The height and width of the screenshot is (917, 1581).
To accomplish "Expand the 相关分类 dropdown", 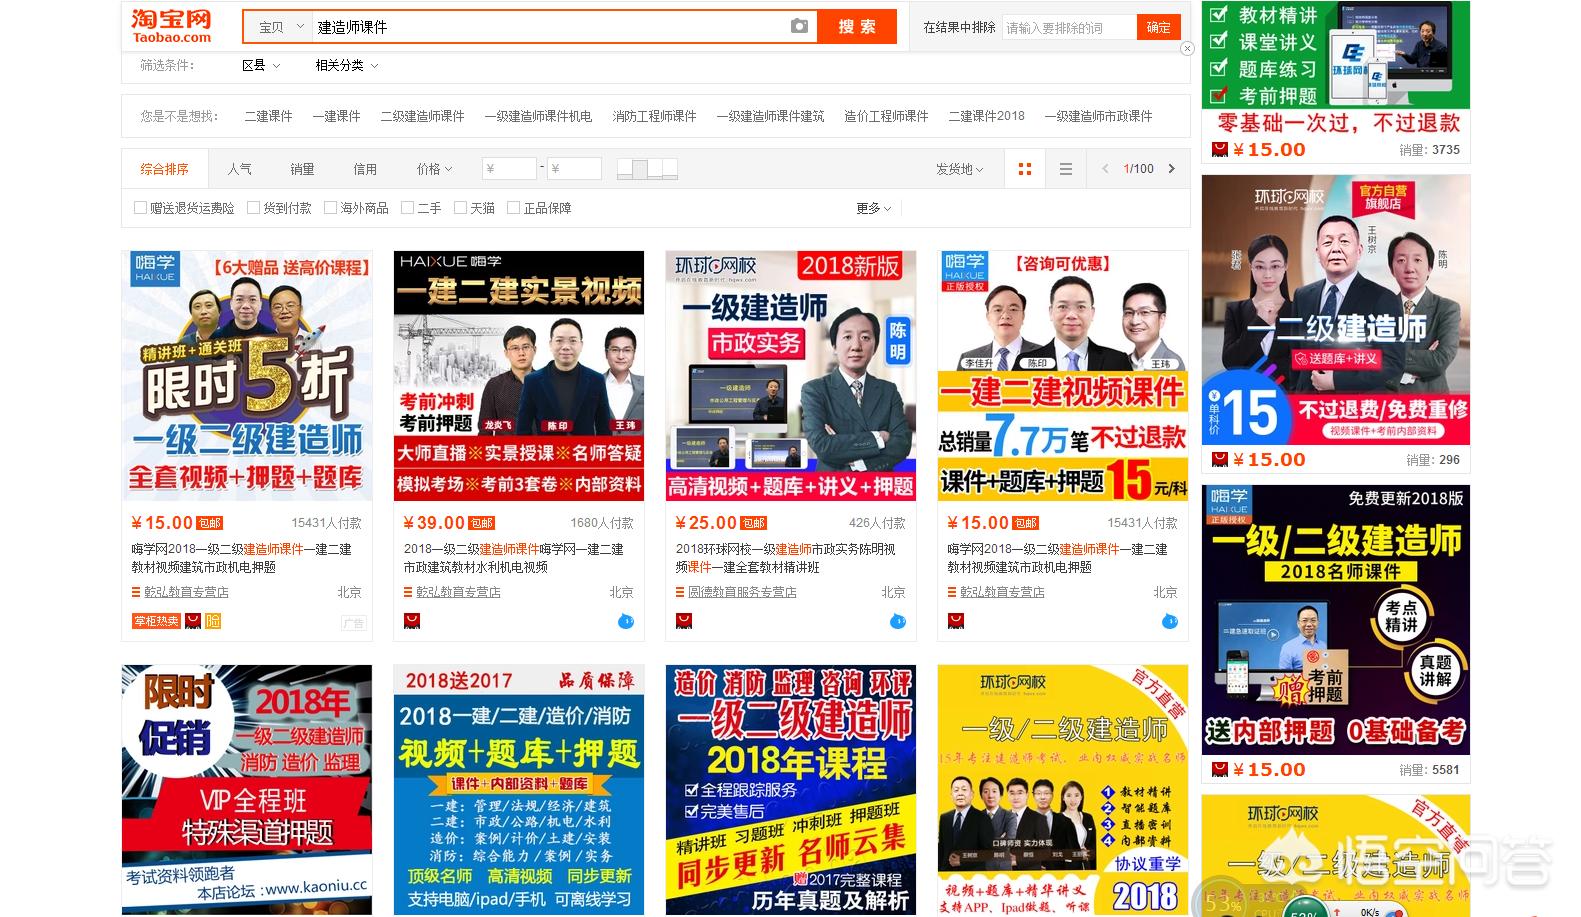I will [x=347, y=65].
